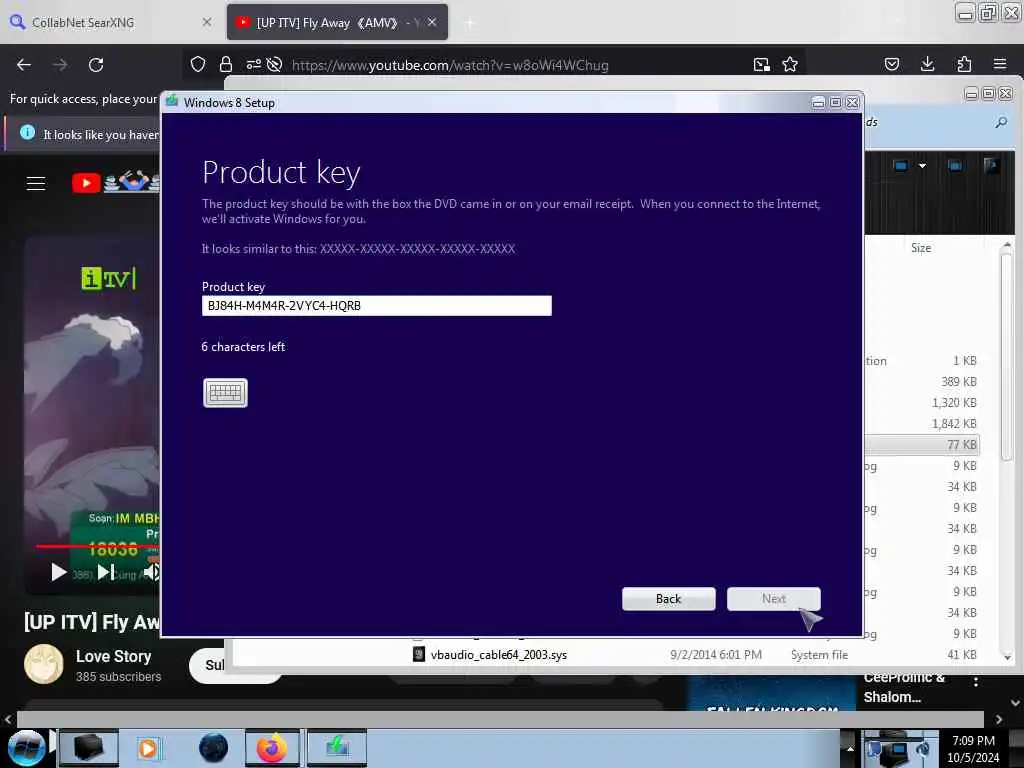Open the Love Story channel name link
The height and width of the screenshot is (768, 1024).
click(x=114, y=656)
